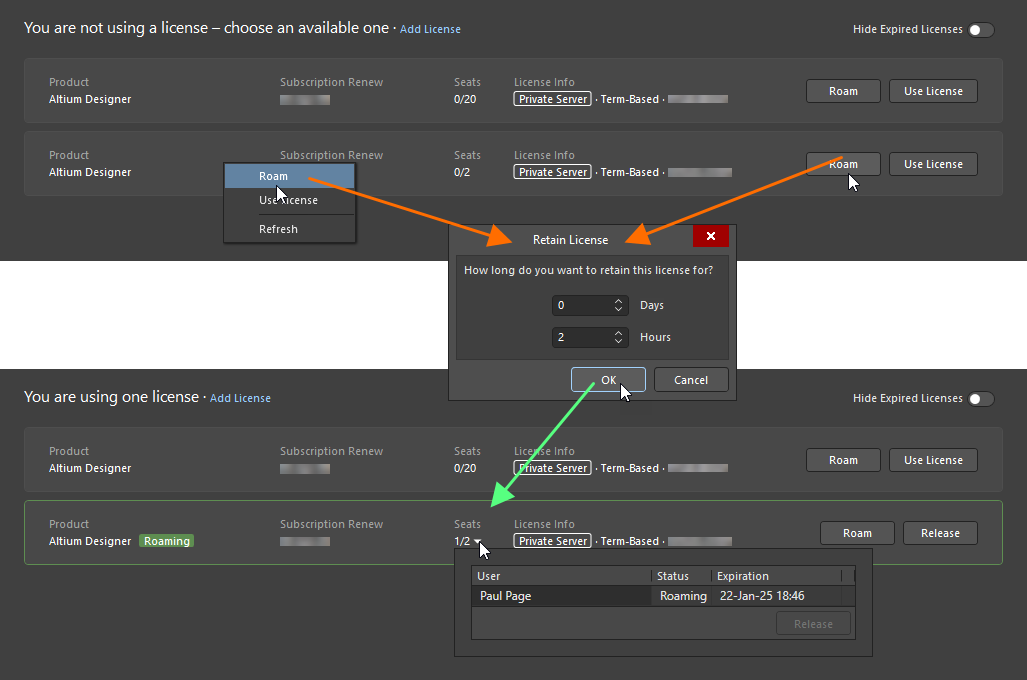This screenshot has width=1027, height=680.
Task: Select Use License in context menu
Action: [x=289, y=200]
